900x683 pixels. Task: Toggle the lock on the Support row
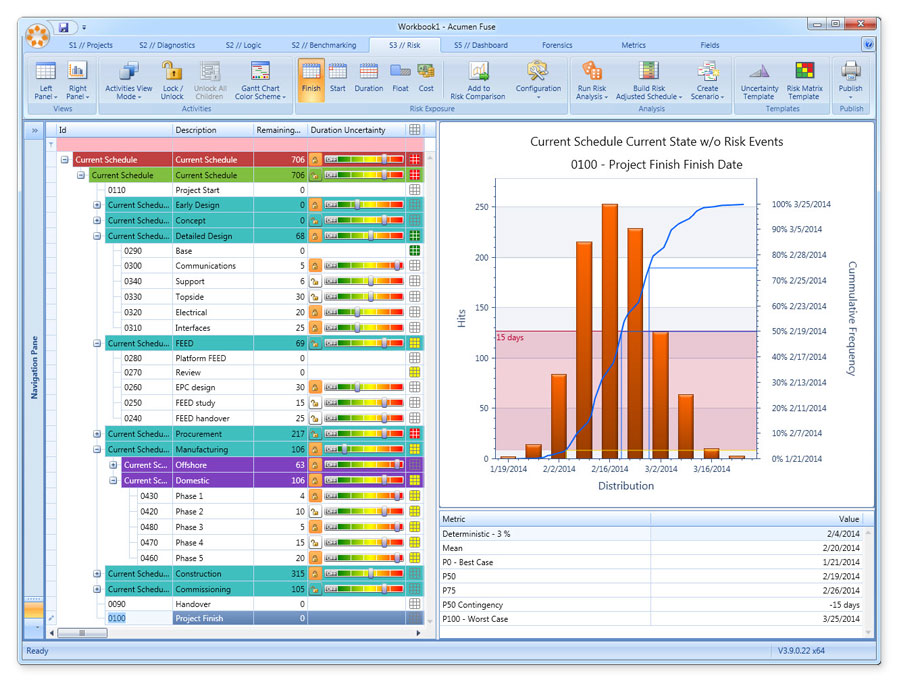314,282
